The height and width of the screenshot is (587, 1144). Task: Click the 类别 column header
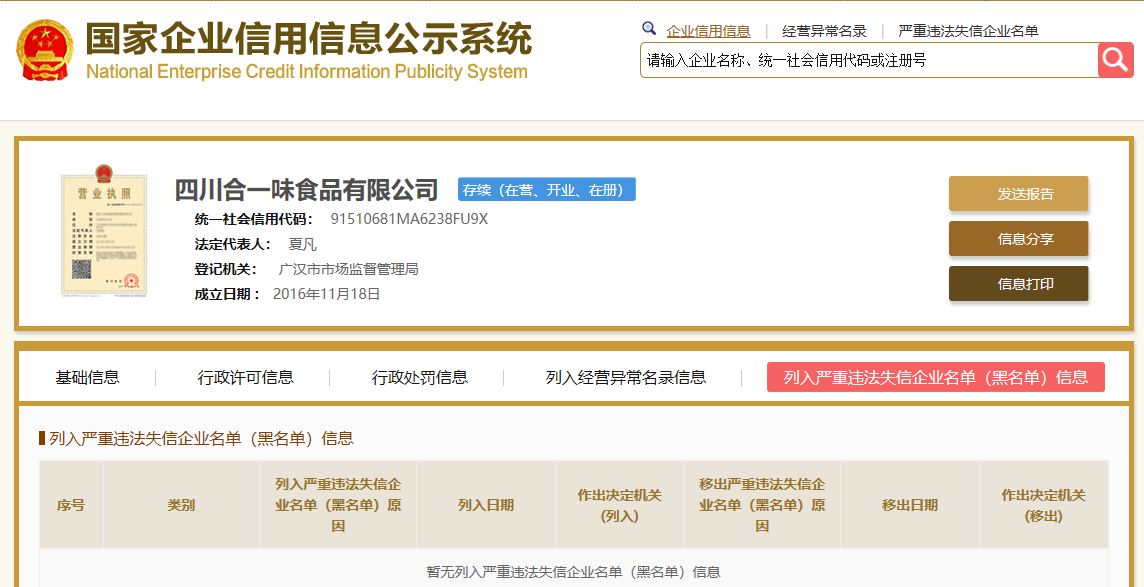181,505
